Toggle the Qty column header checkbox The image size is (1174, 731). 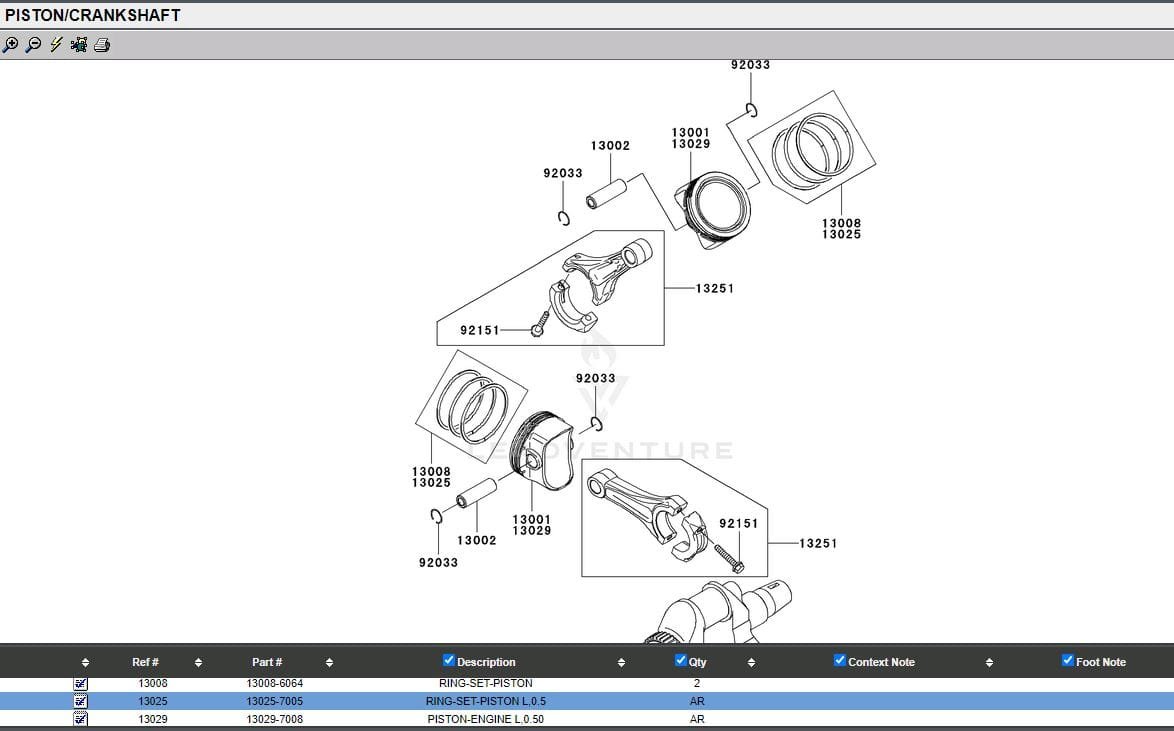click(x=680, y=660)
